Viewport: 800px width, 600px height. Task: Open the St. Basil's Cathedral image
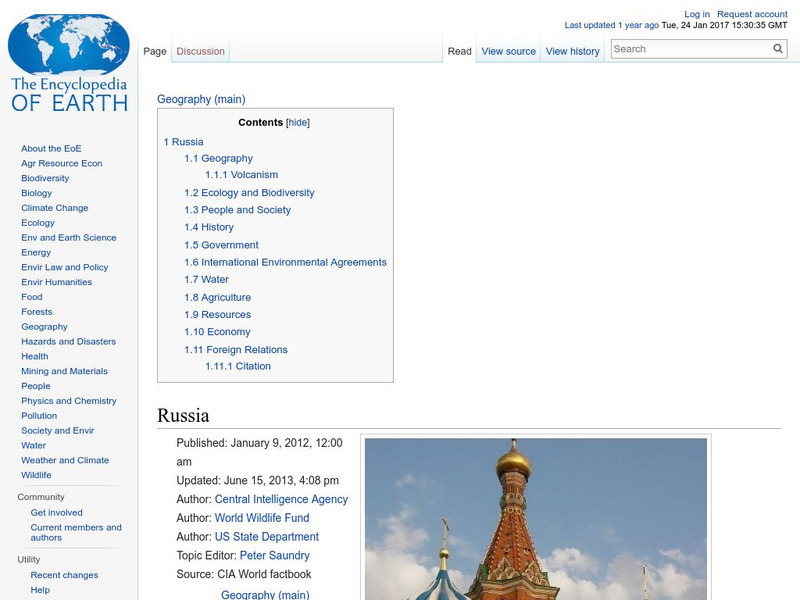[535, 518]
